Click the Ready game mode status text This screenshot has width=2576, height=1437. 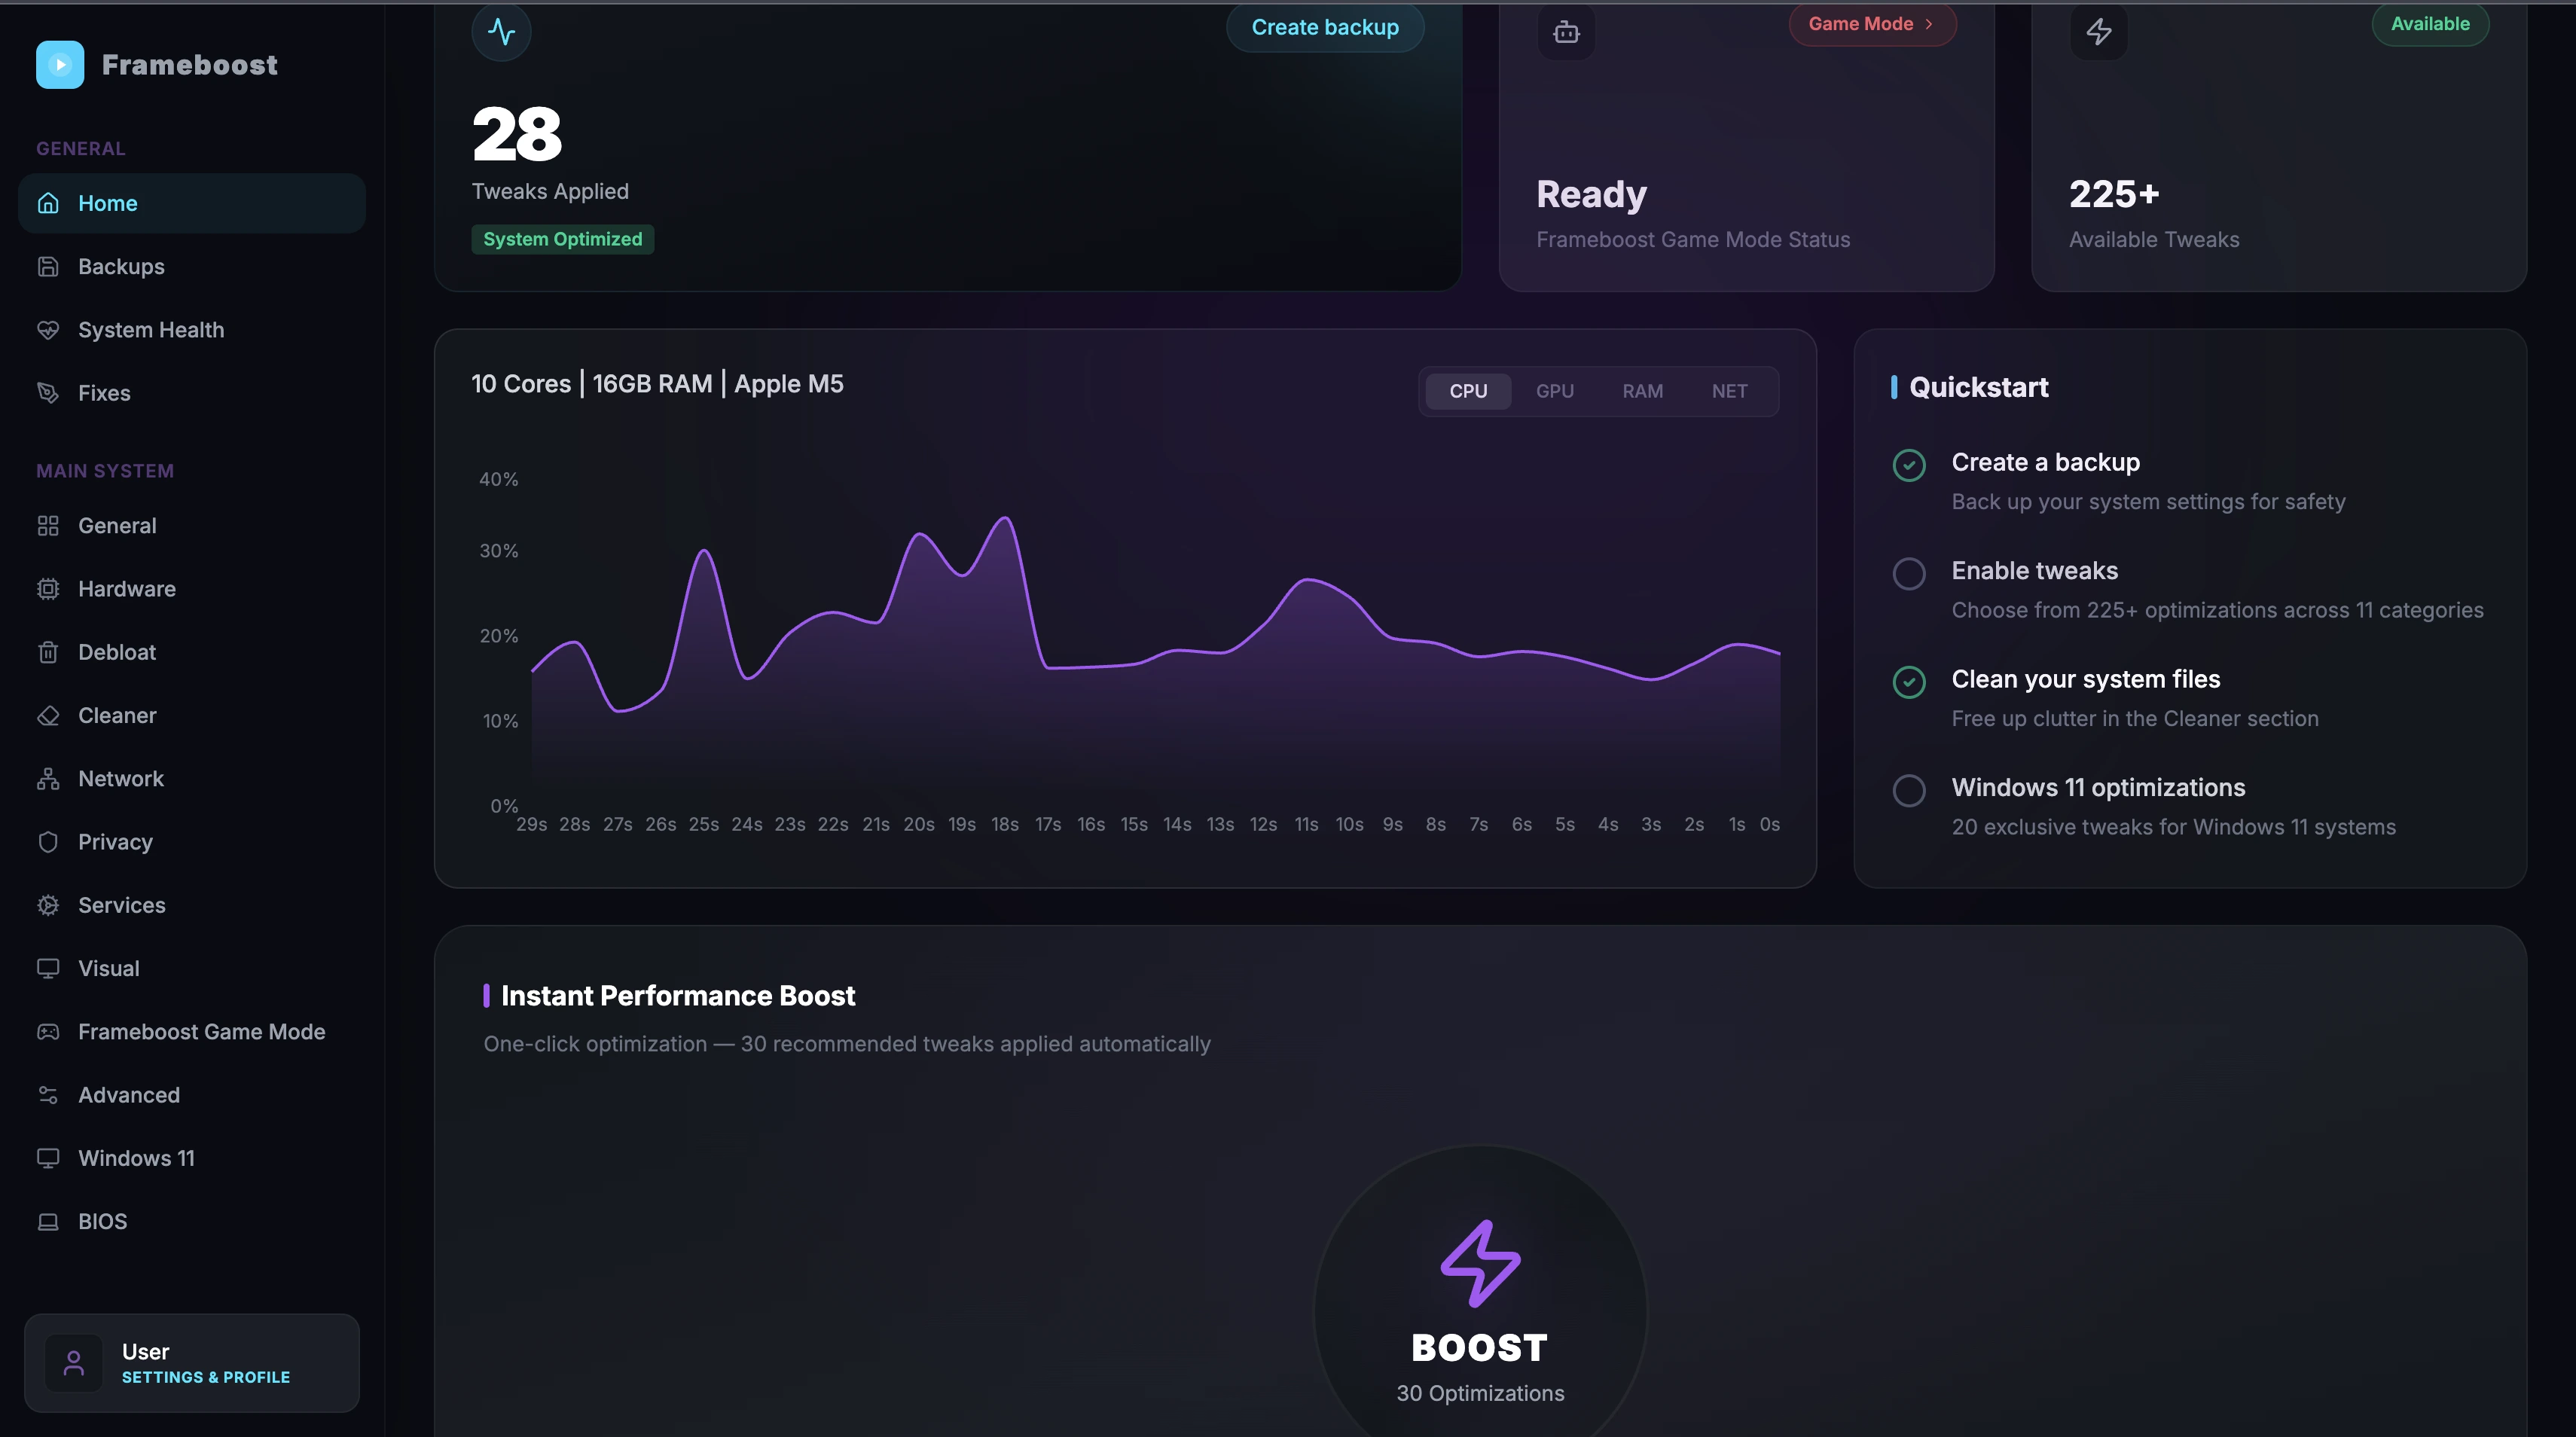coord(1591,194)
